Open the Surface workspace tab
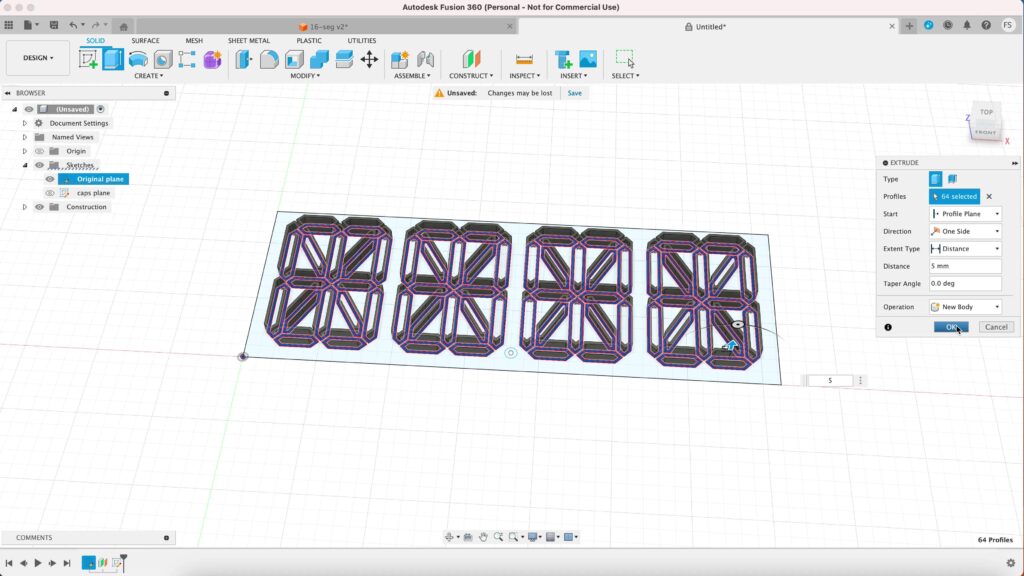Viewport: 1024px width, 576px height. point(145,41)
